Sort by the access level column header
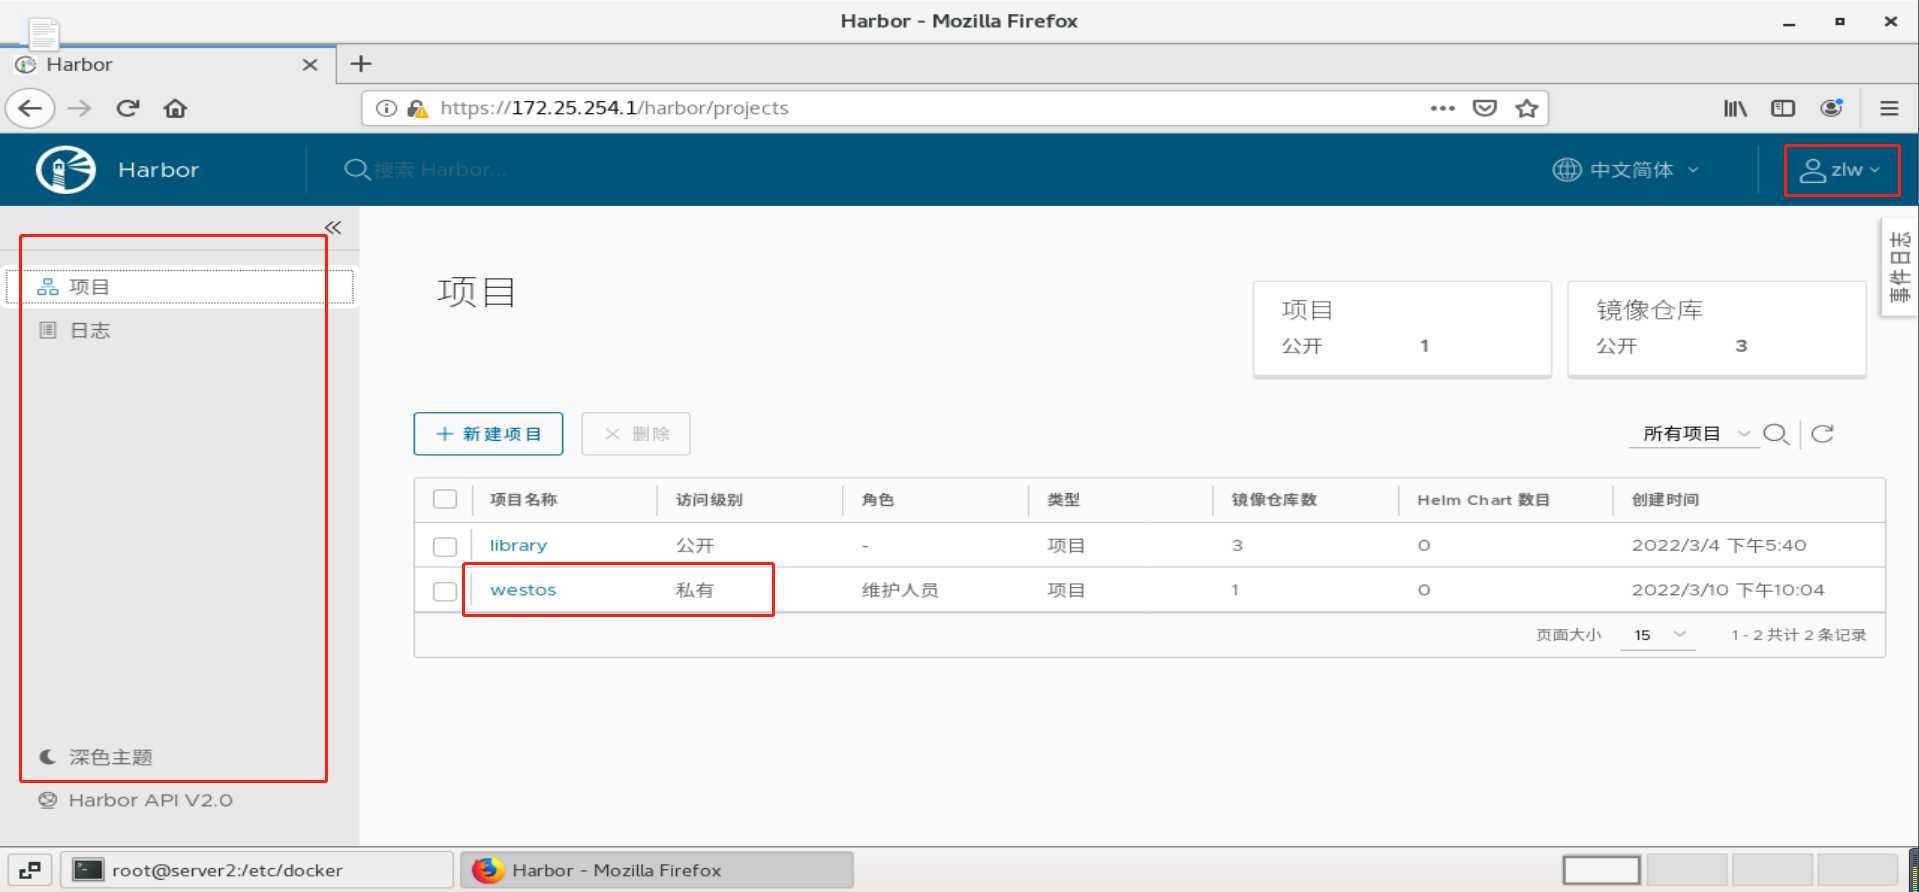Screen dimensions: 1919x892 [x=709, y=500]
